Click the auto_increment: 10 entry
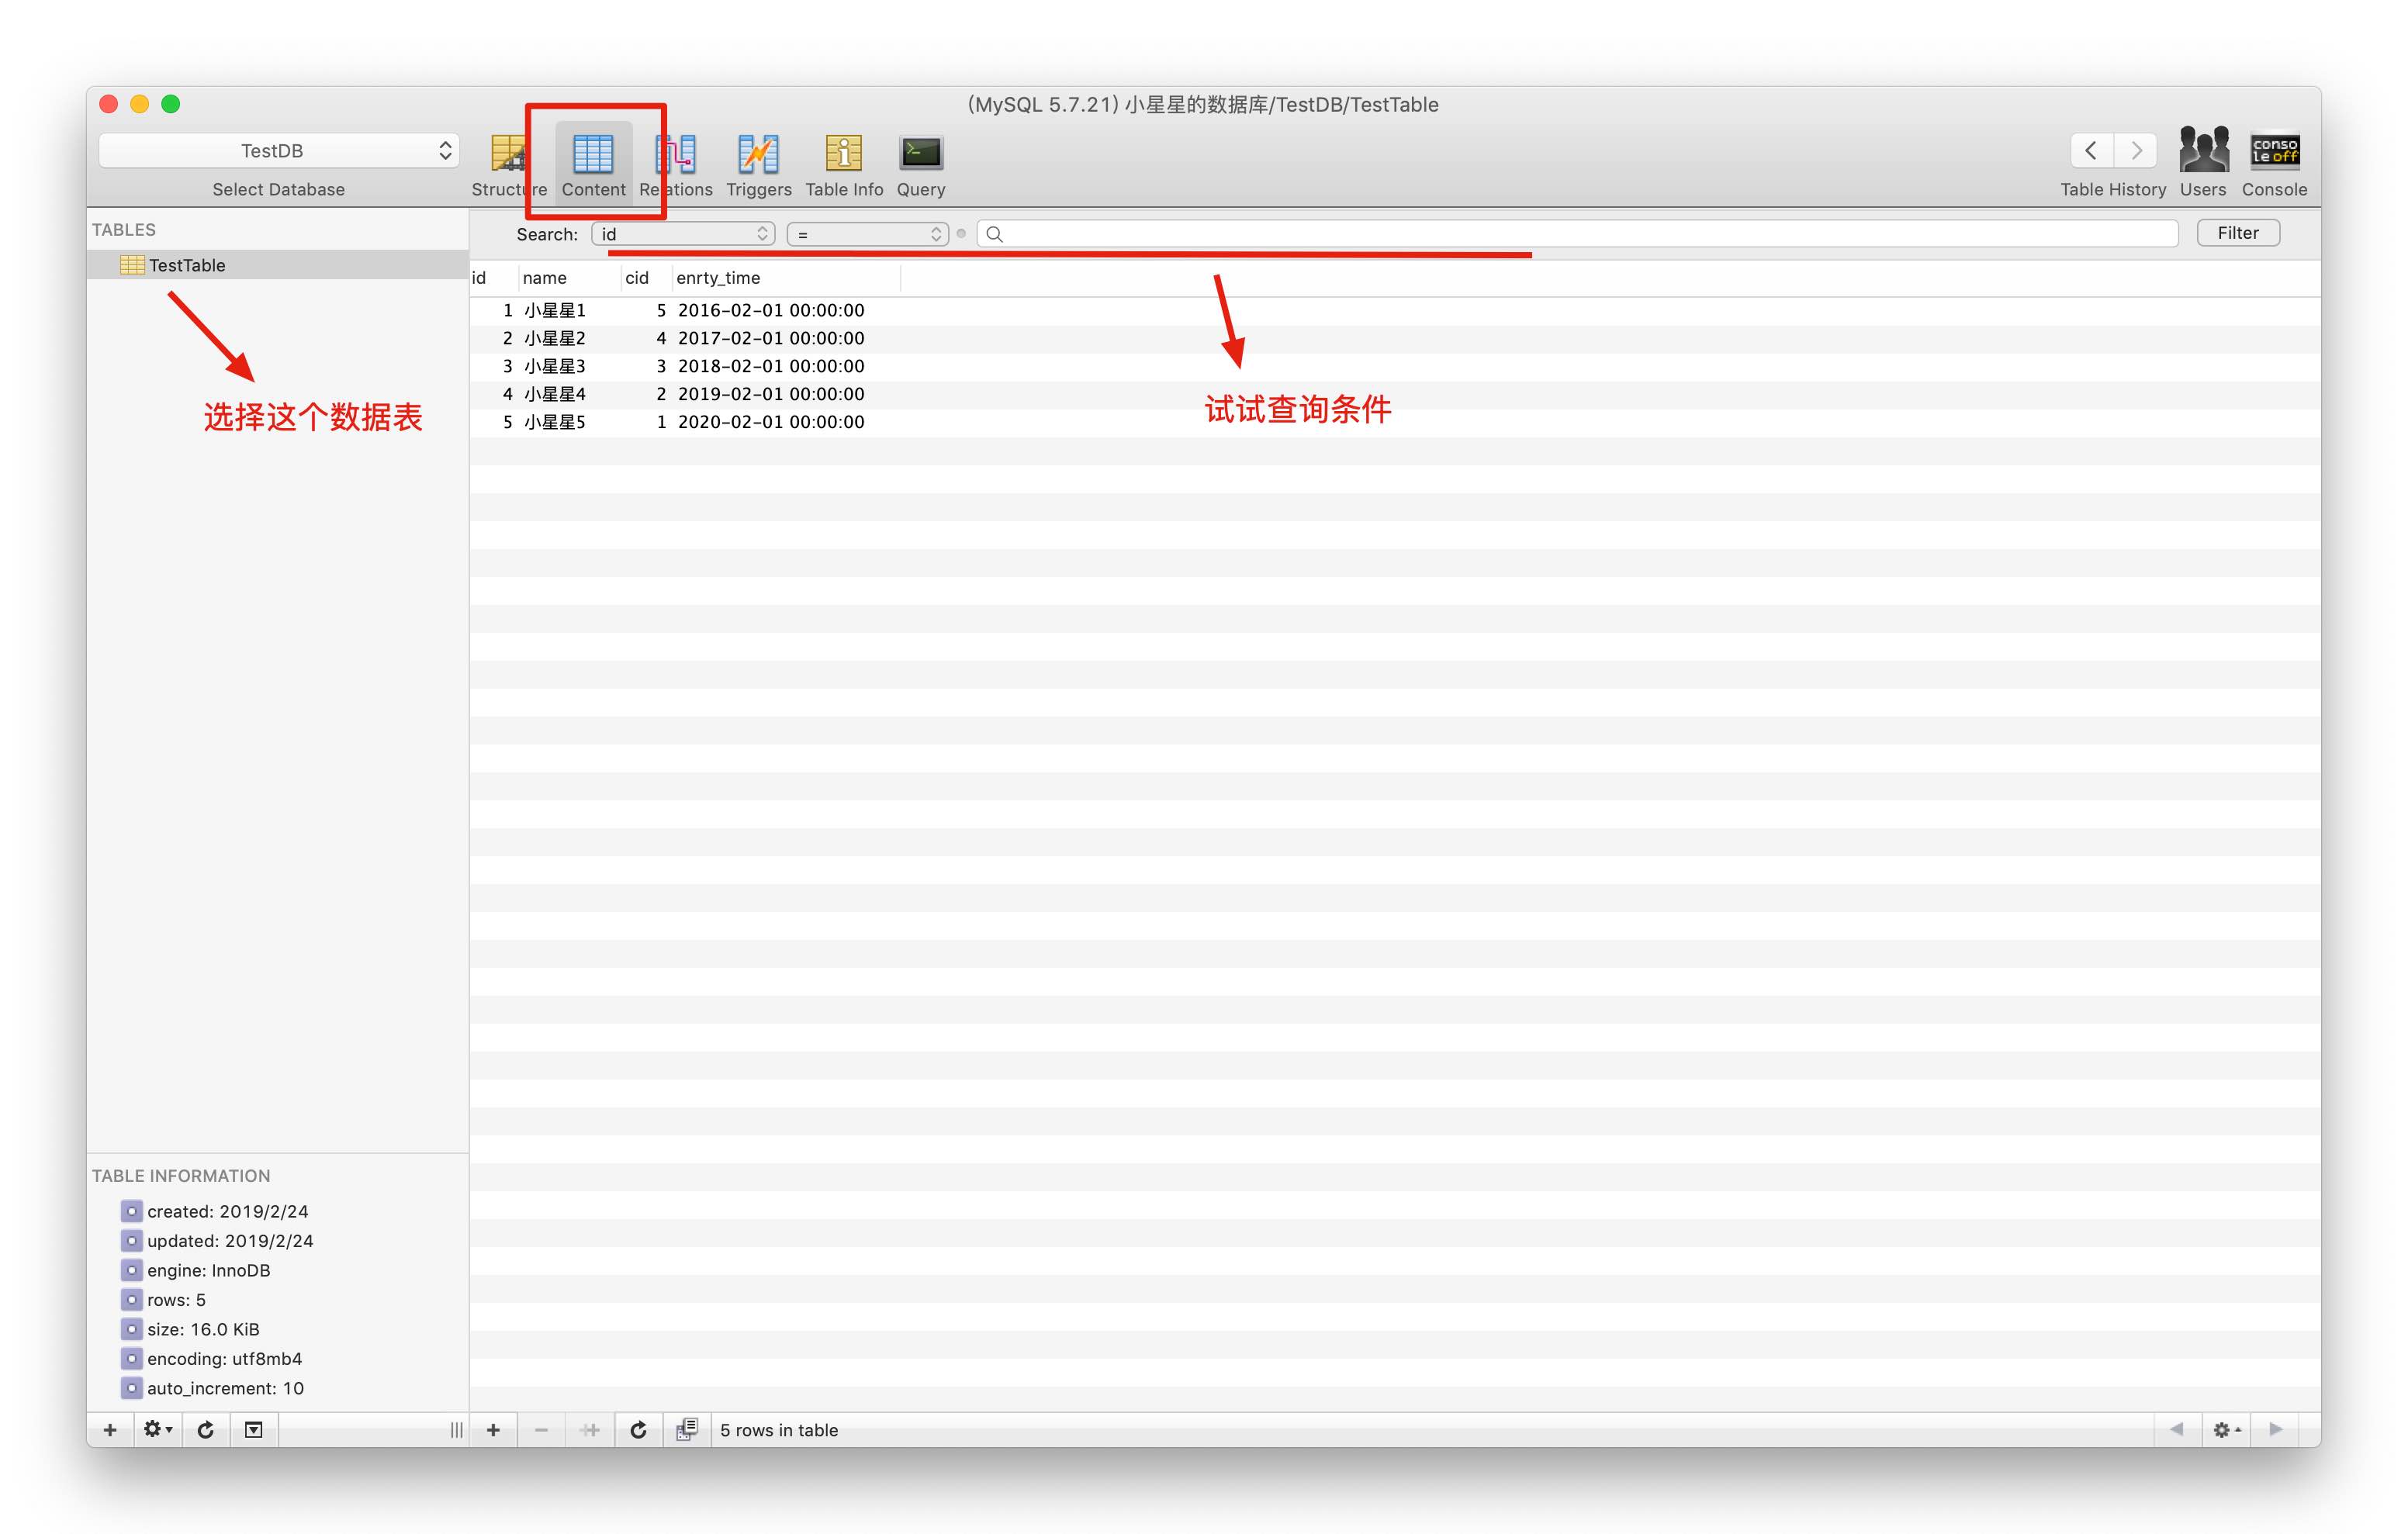This screenshot has width=2408, height=1534. pos(225,1388)
